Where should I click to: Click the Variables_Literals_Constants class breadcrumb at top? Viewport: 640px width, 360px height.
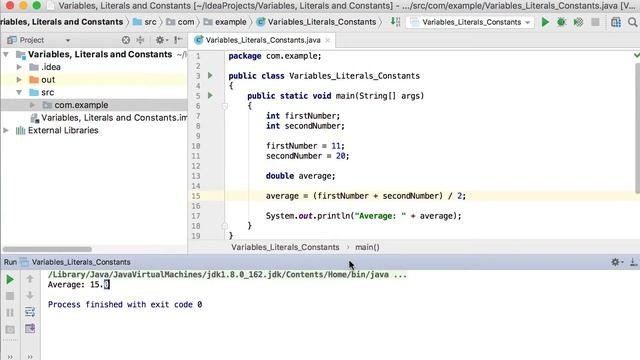pos(316,22)
